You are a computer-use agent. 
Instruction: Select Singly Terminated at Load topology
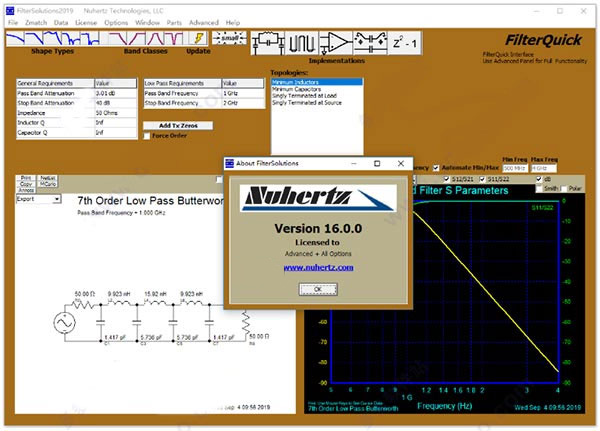click(x=317, y=96)
